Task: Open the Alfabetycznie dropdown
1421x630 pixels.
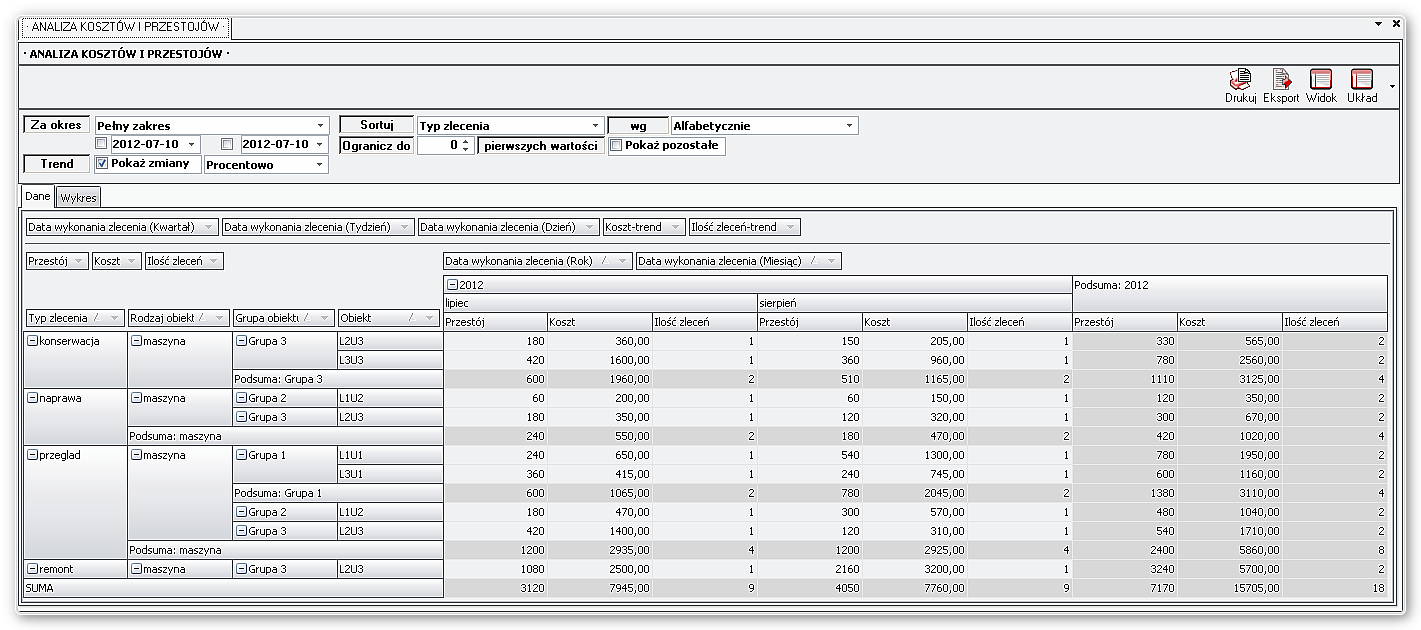Action: tap(849, 126)
